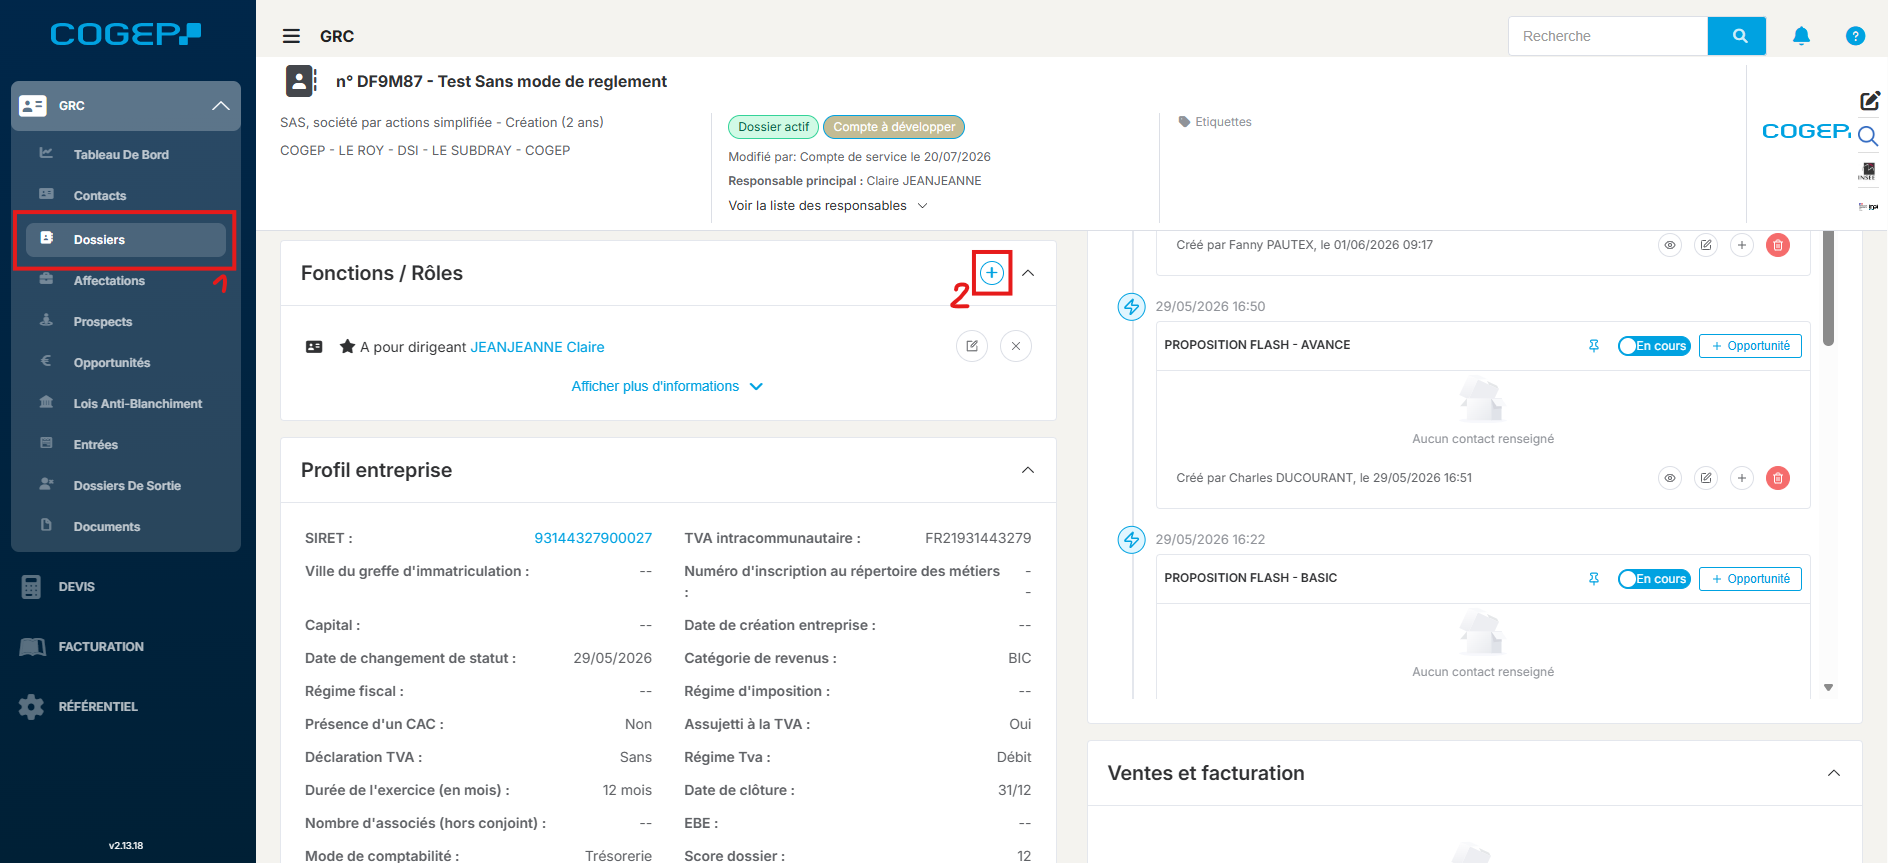Screen dimensions: 1888x863
Task: Click the activity timeline scrollbar thumb
Action: 1828,288
